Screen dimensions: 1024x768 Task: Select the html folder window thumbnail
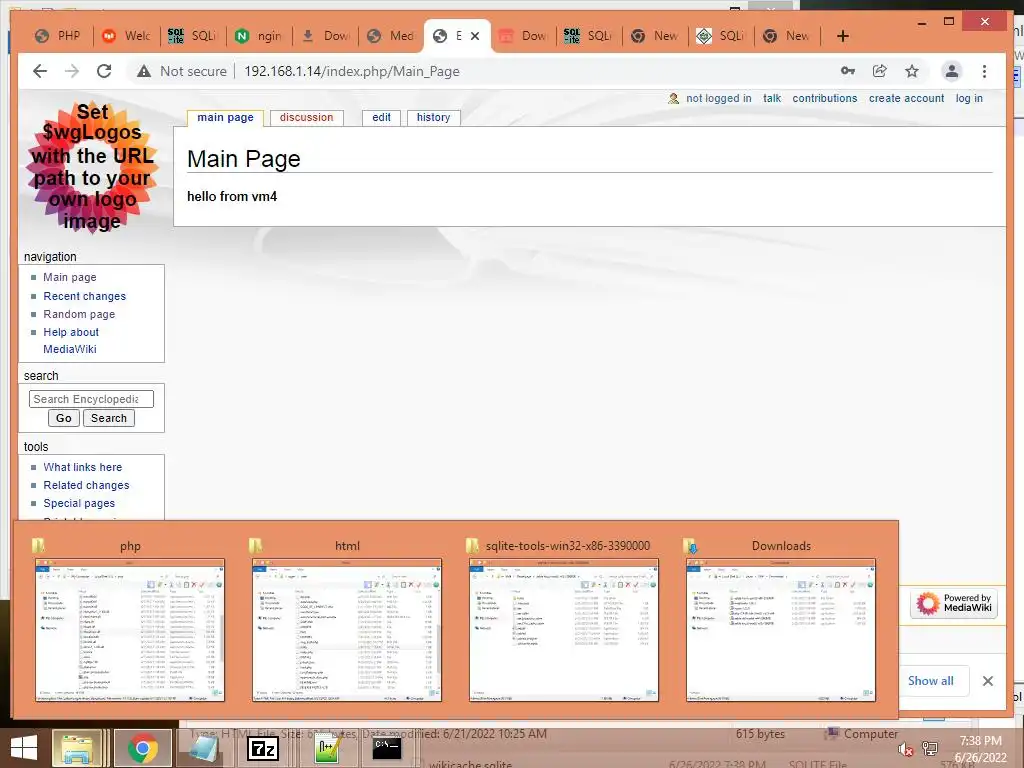pos(347,630)
